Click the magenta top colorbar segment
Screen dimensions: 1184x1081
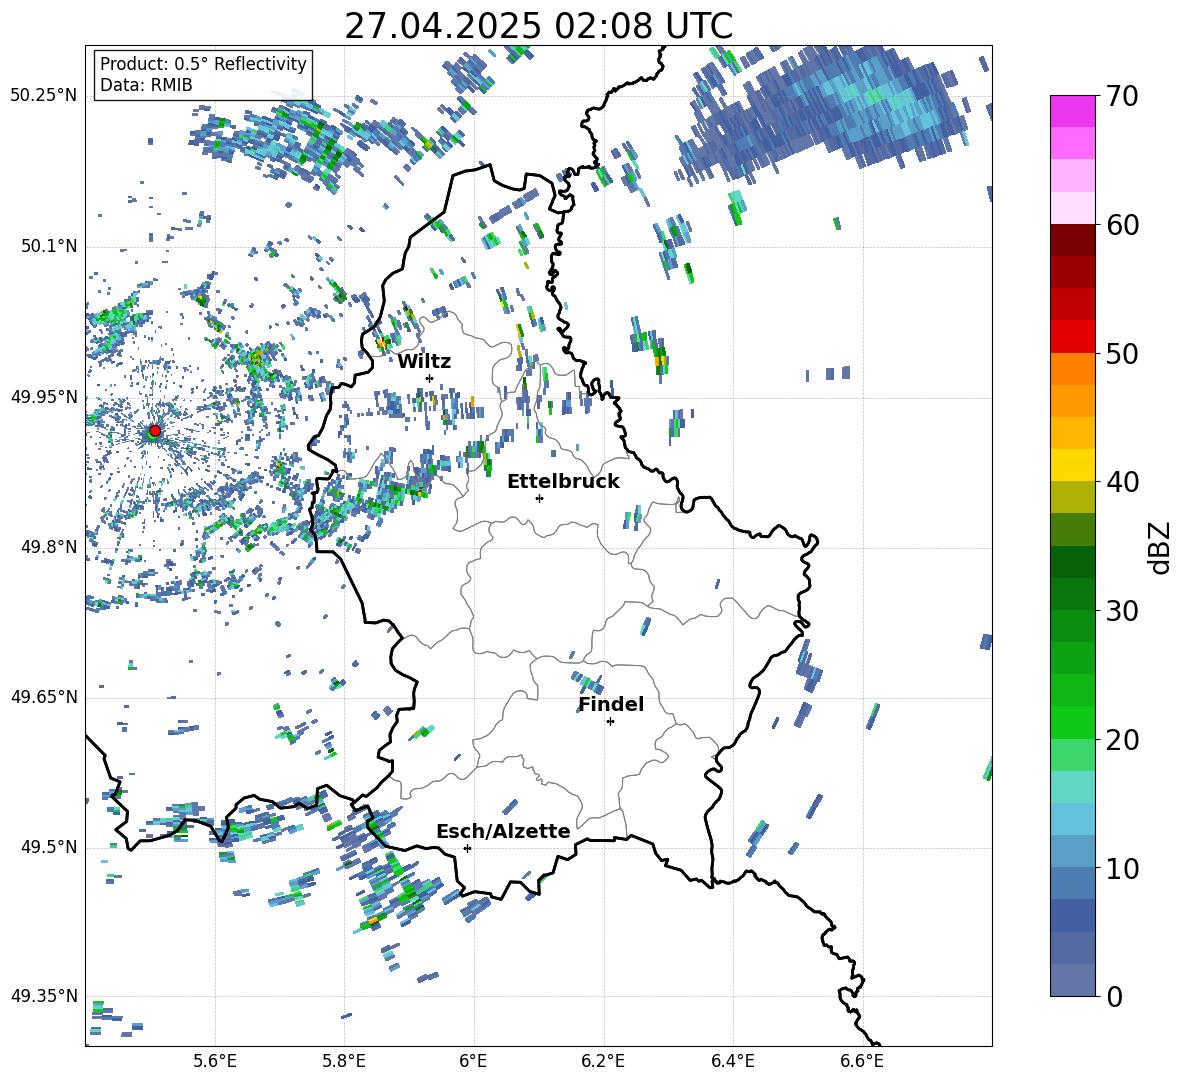(1073, 111)
